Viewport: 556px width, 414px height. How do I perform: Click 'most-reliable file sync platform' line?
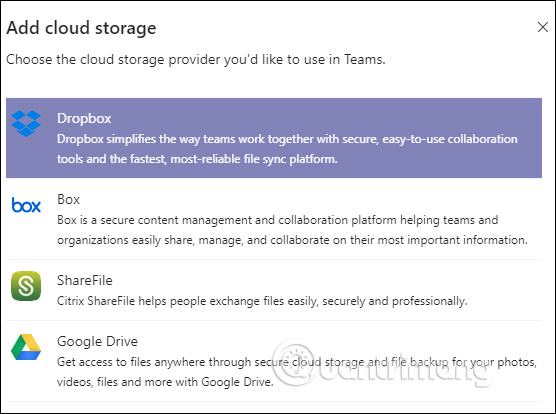coord(254,159)
